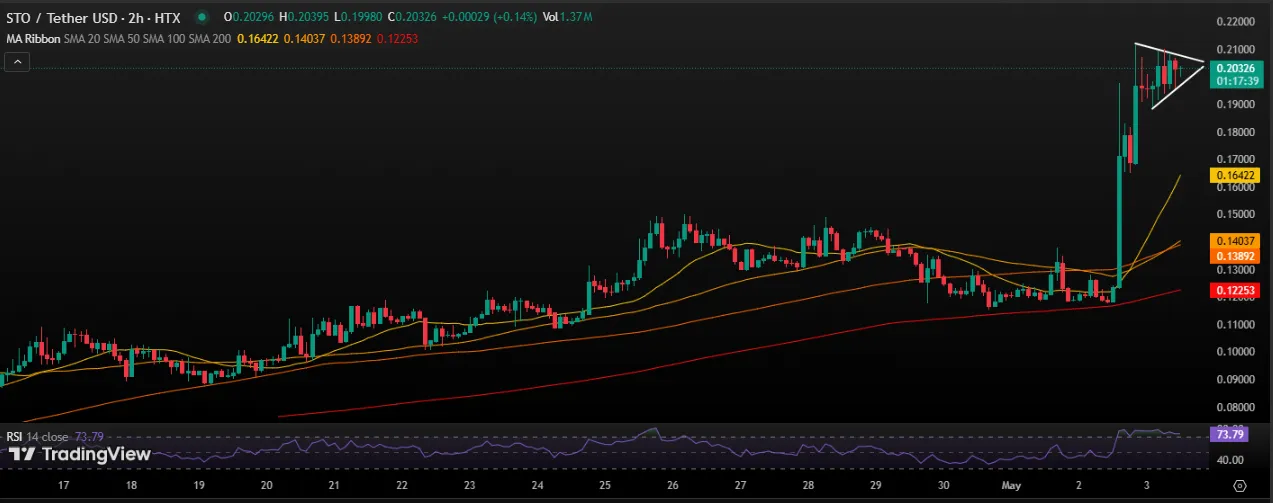Click the Vol 1.37 M readout
Image resolution: width=1273 pixels, height=503 pixels.
(x=567, y=18)
